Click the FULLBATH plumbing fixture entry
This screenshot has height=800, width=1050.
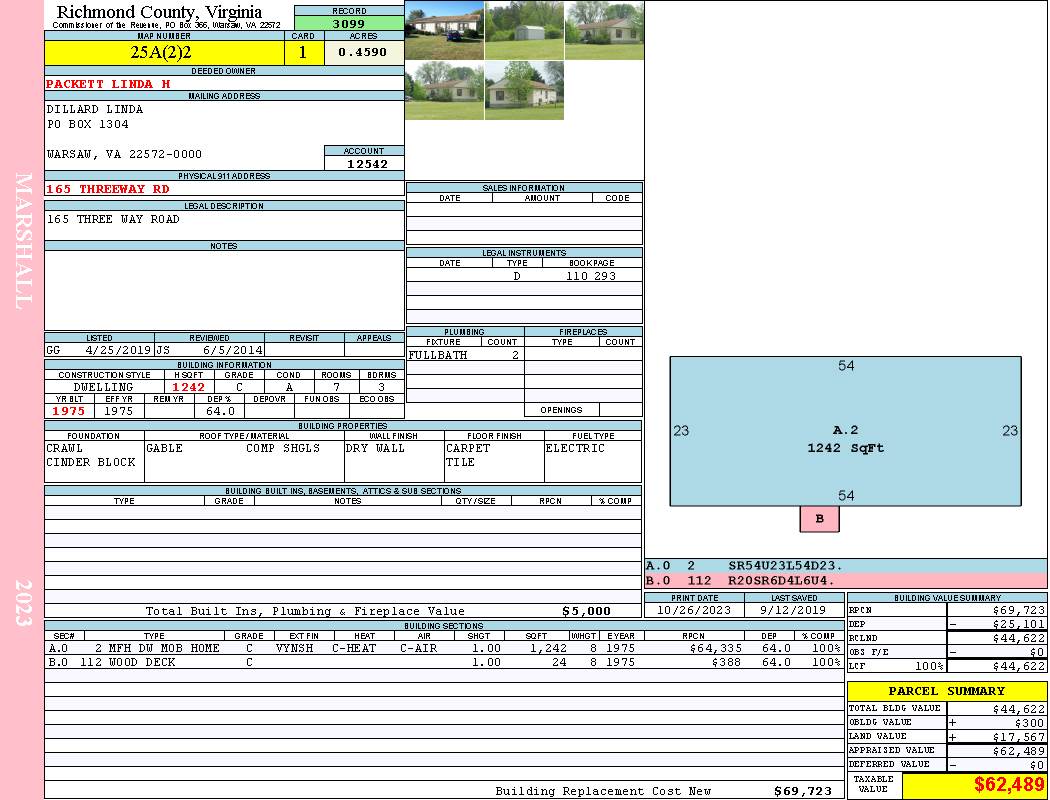coord(436,355)
